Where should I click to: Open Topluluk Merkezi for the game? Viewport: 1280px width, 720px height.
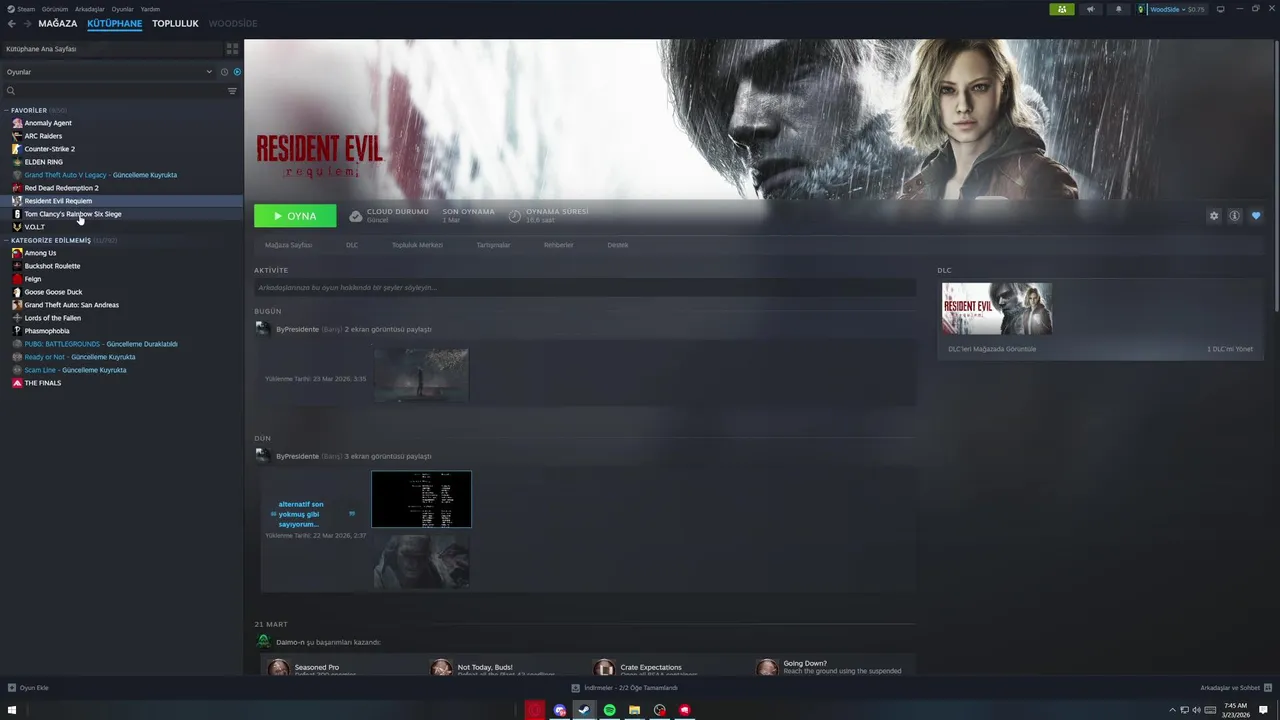pos(417,245)
